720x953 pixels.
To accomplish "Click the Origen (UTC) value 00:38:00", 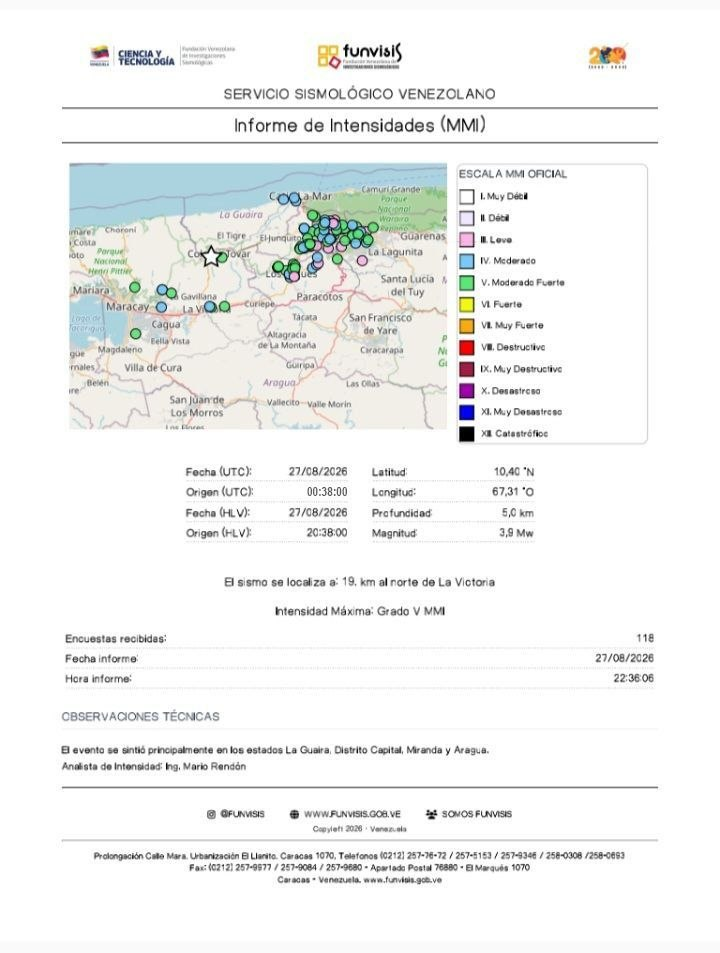I will click(x=327, y=492).
